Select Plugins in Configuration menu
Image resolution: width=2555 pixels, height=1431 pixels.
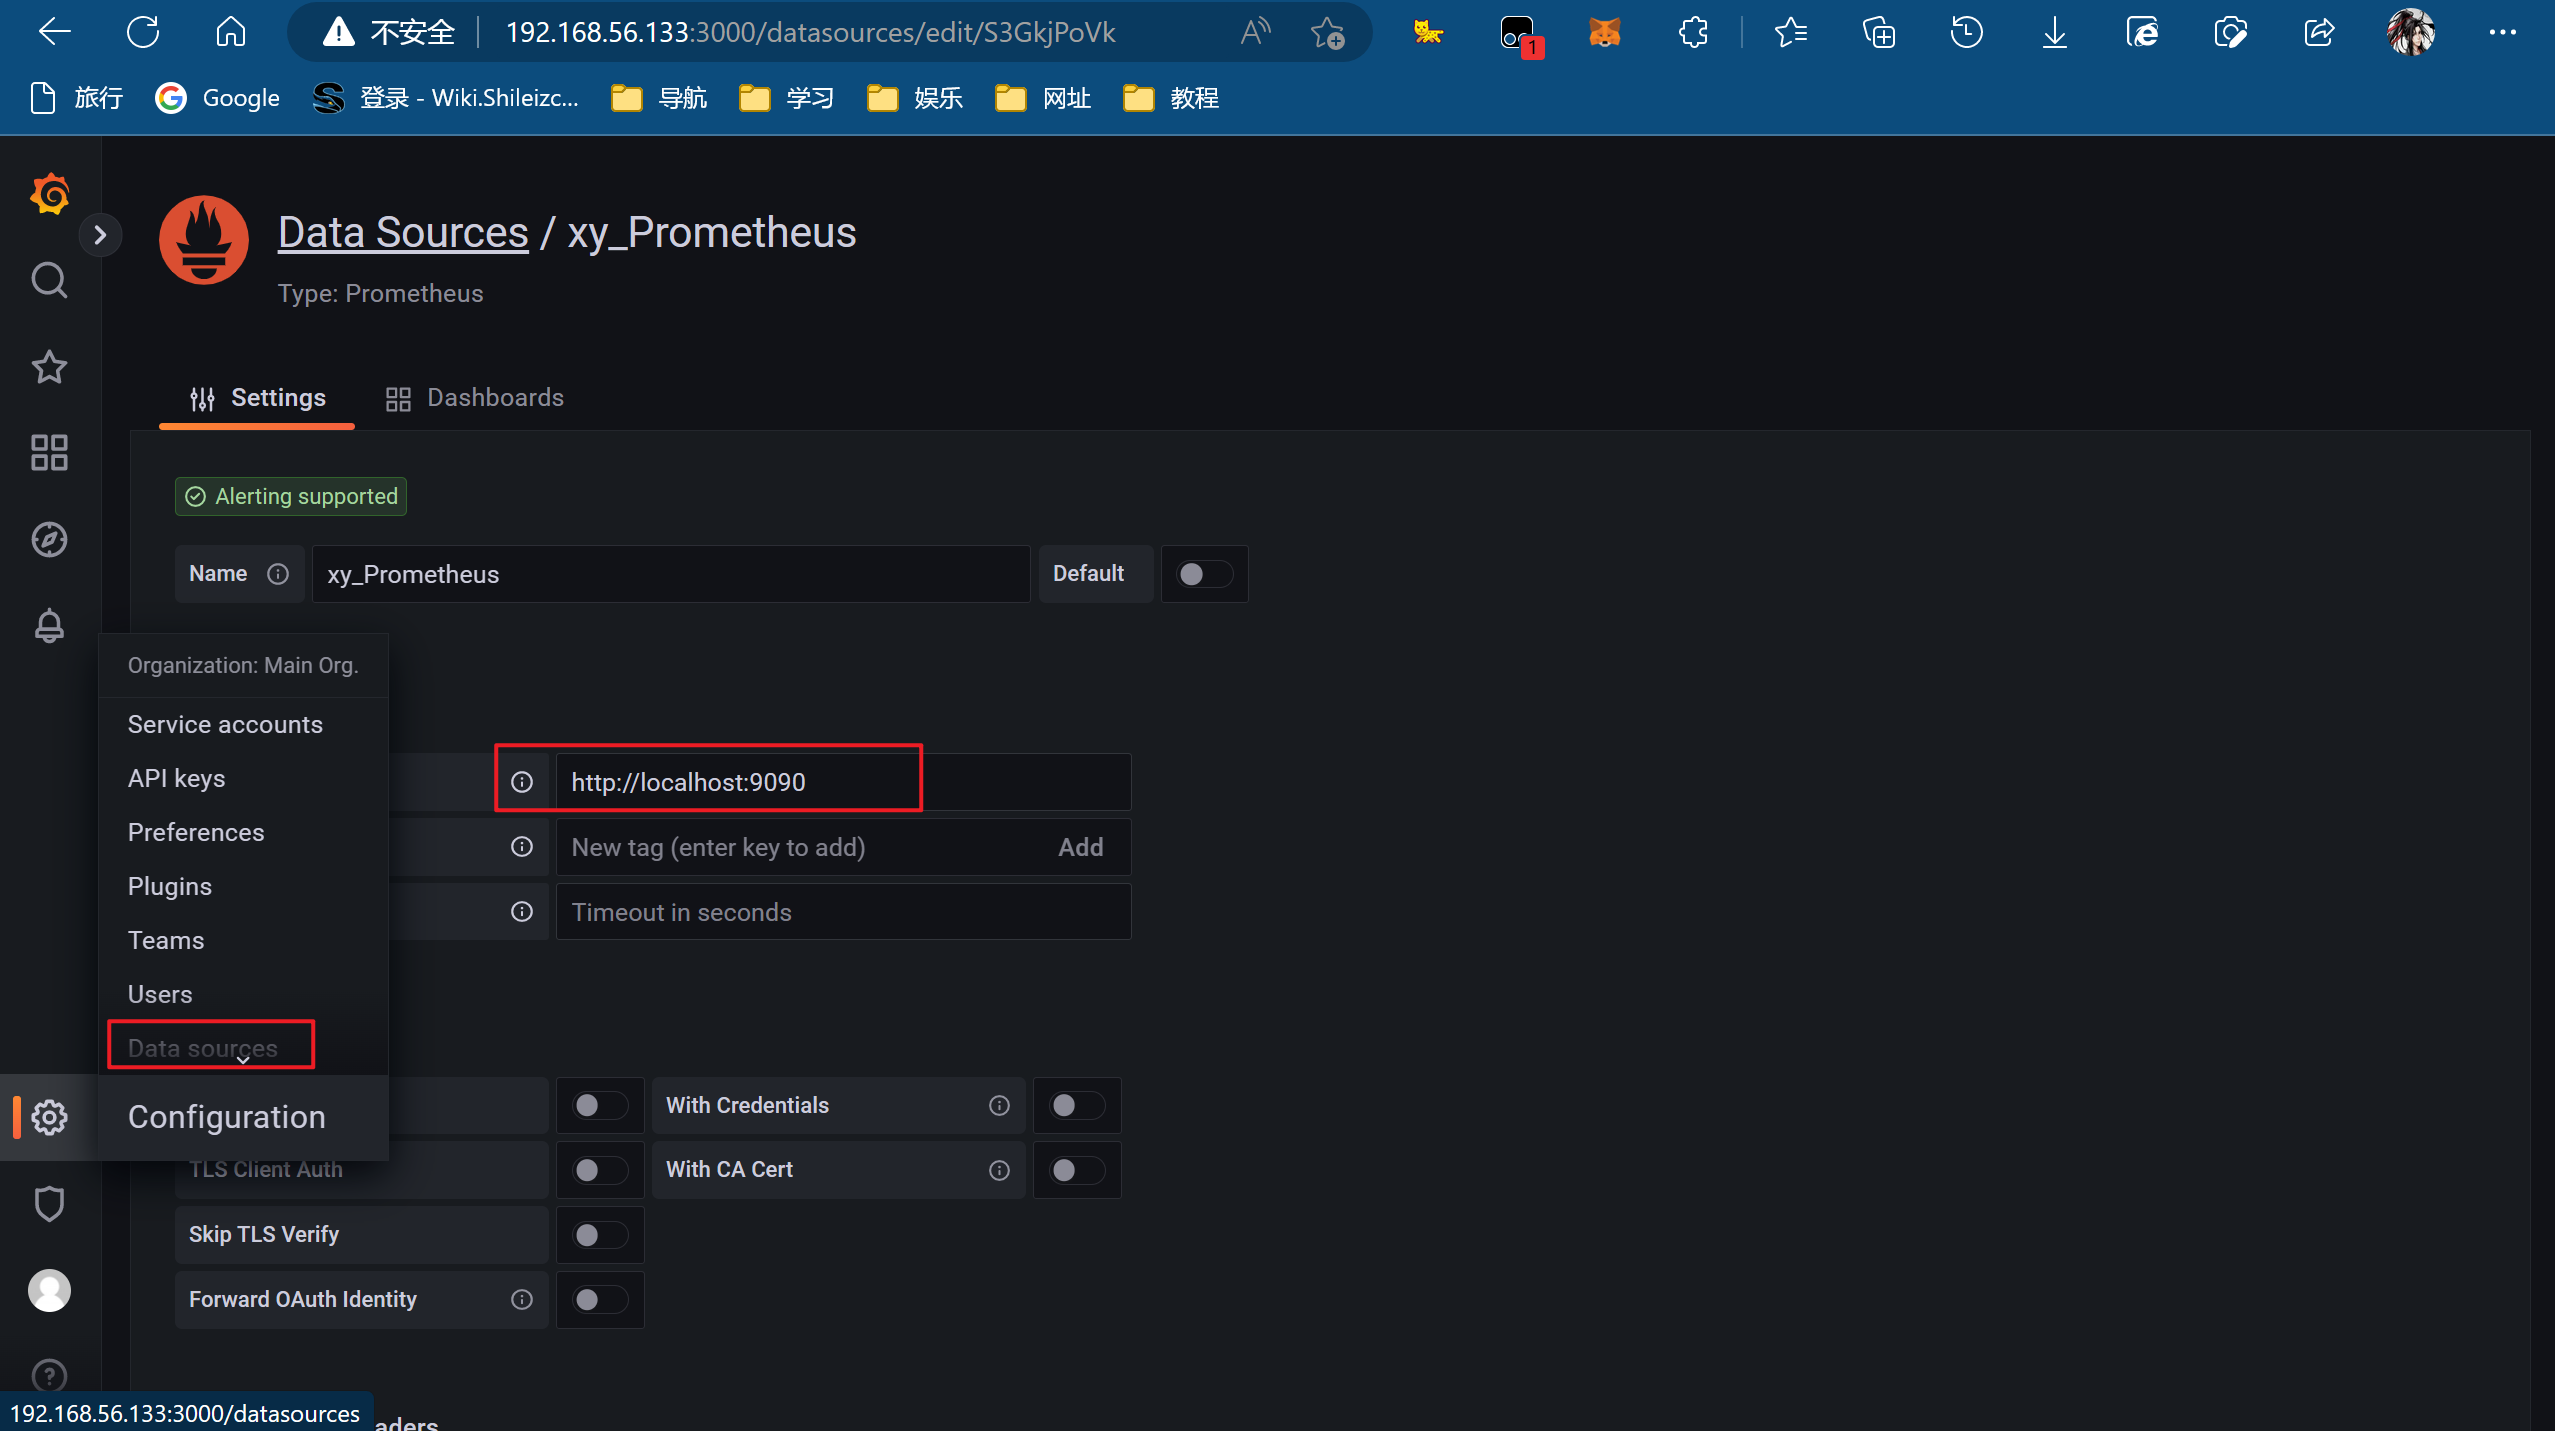(x=243, y=886)
